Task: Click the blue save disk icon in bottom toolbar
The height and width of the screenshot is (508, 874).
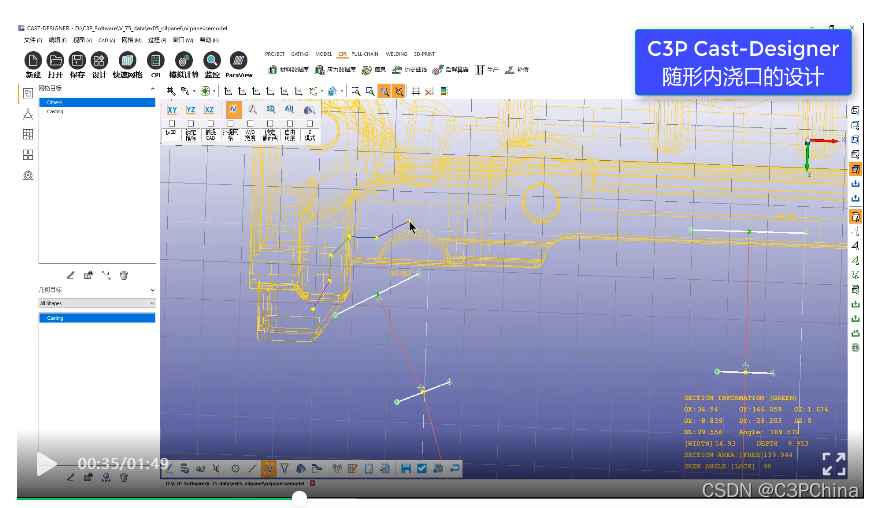Action: click(x=406, y=468)
